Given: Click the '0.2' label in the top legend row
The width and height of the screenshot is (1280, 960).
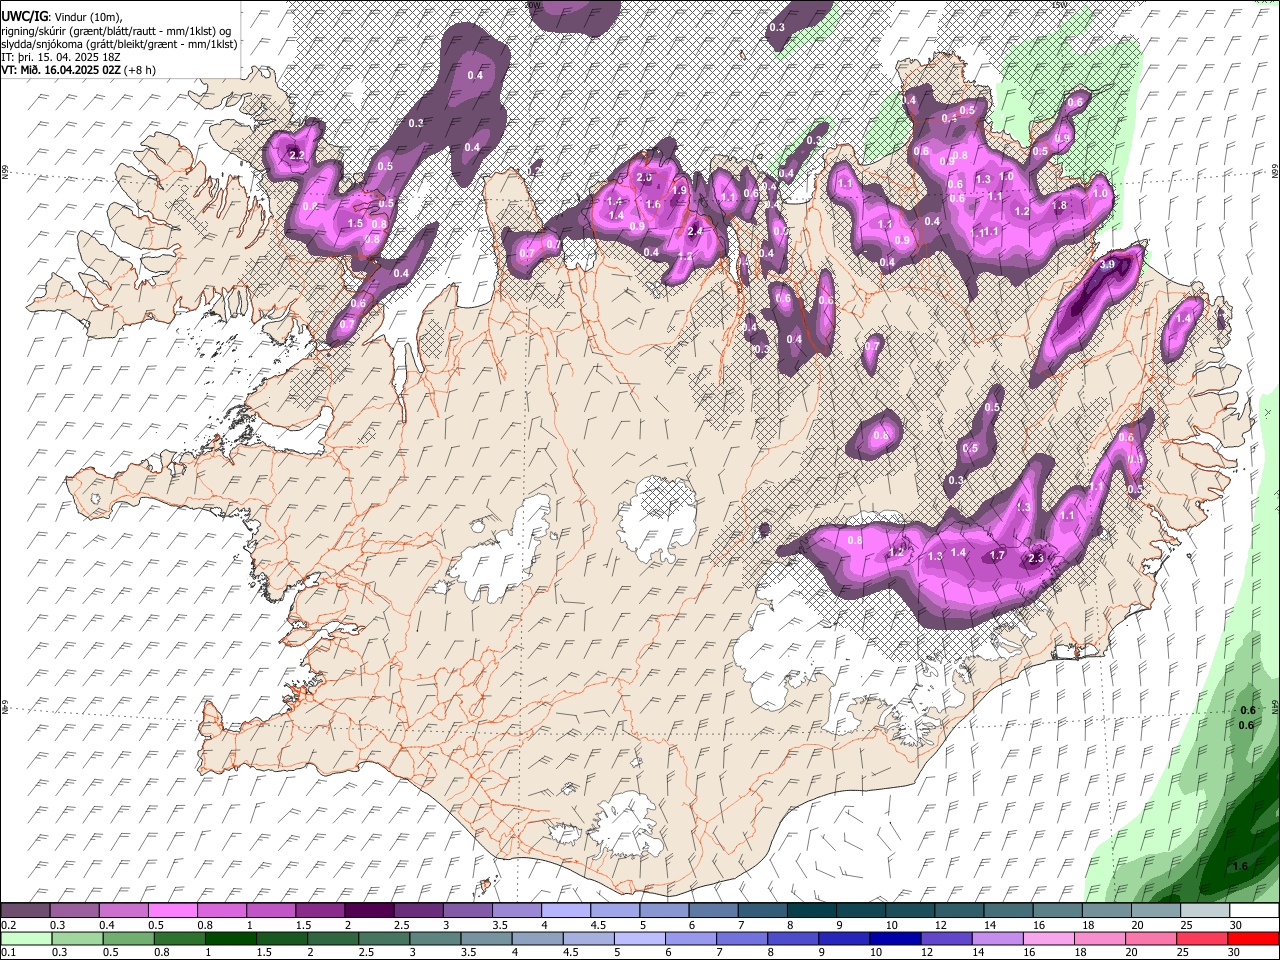Looking at the screenshot, I should [8, 925].
